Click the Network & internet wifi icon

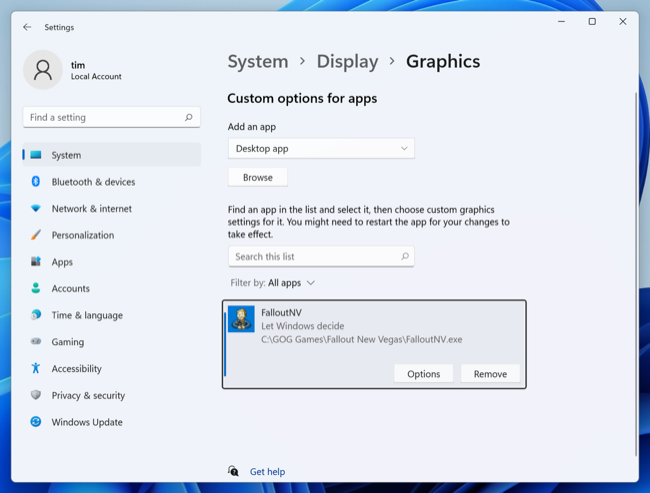[36, 209]
